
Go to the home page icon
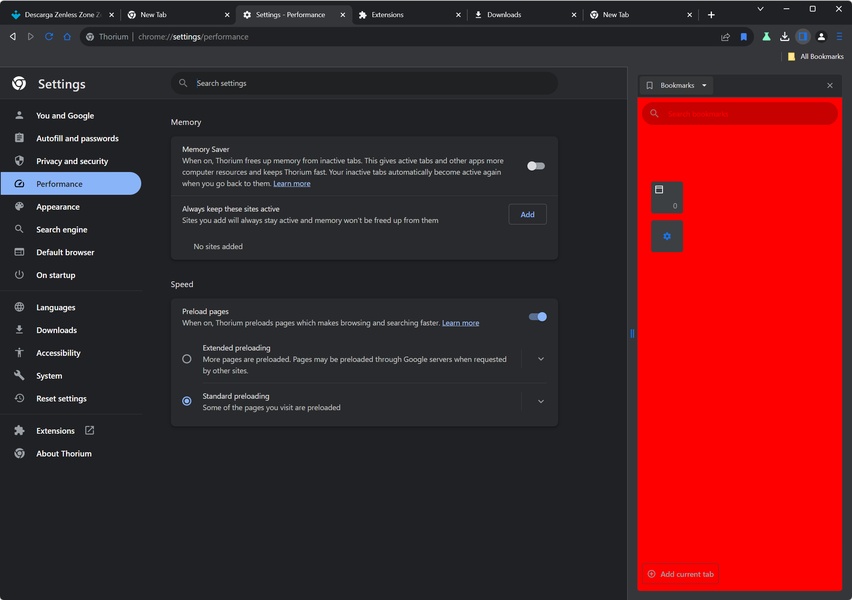pyautogui.click(x=67, y=37)
